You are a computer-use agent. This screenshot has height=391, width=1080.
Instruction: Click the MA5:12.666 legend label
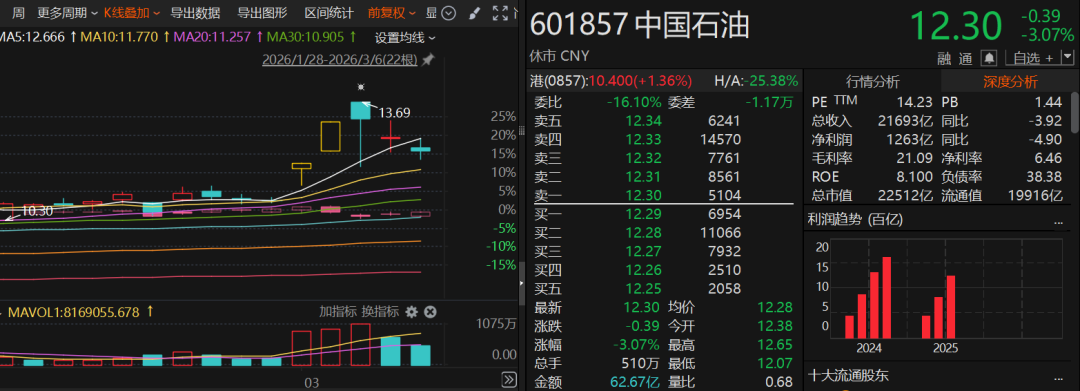(32, 37)
